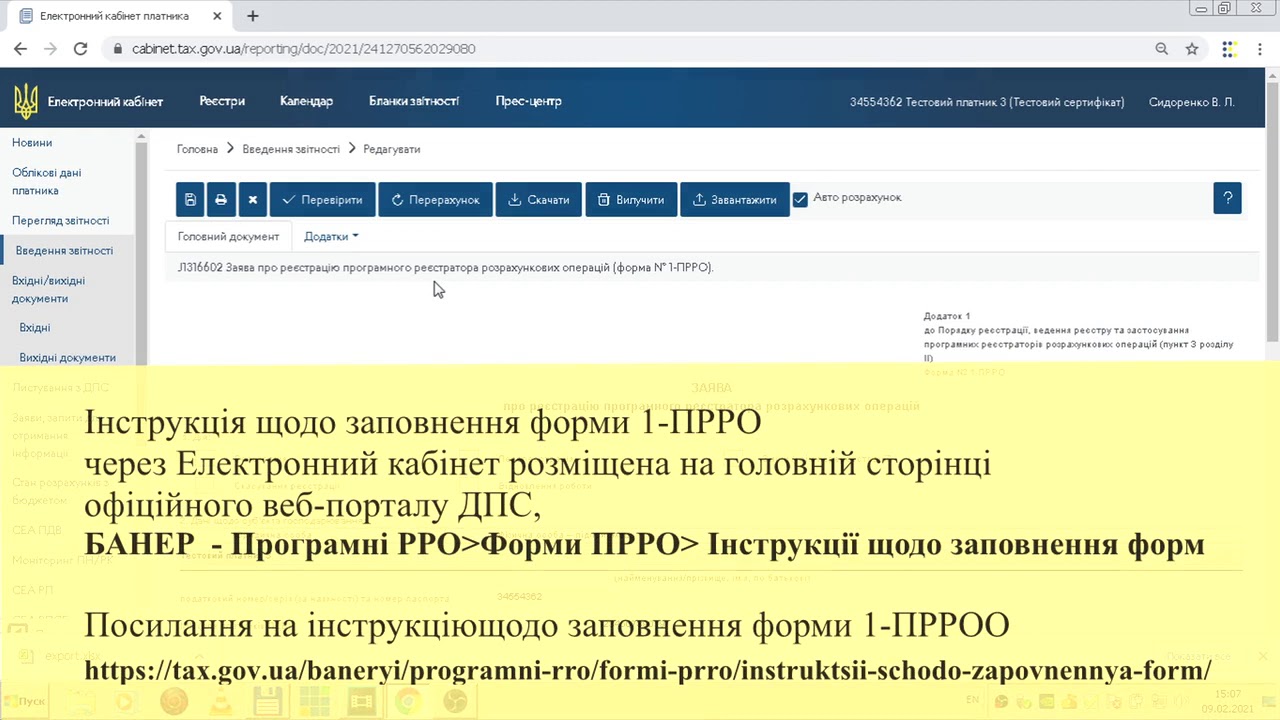This screenshot has height=720, width=1280.
Task: Click the save (floppy disk) toolbar icon
Action: pos(190,199)
